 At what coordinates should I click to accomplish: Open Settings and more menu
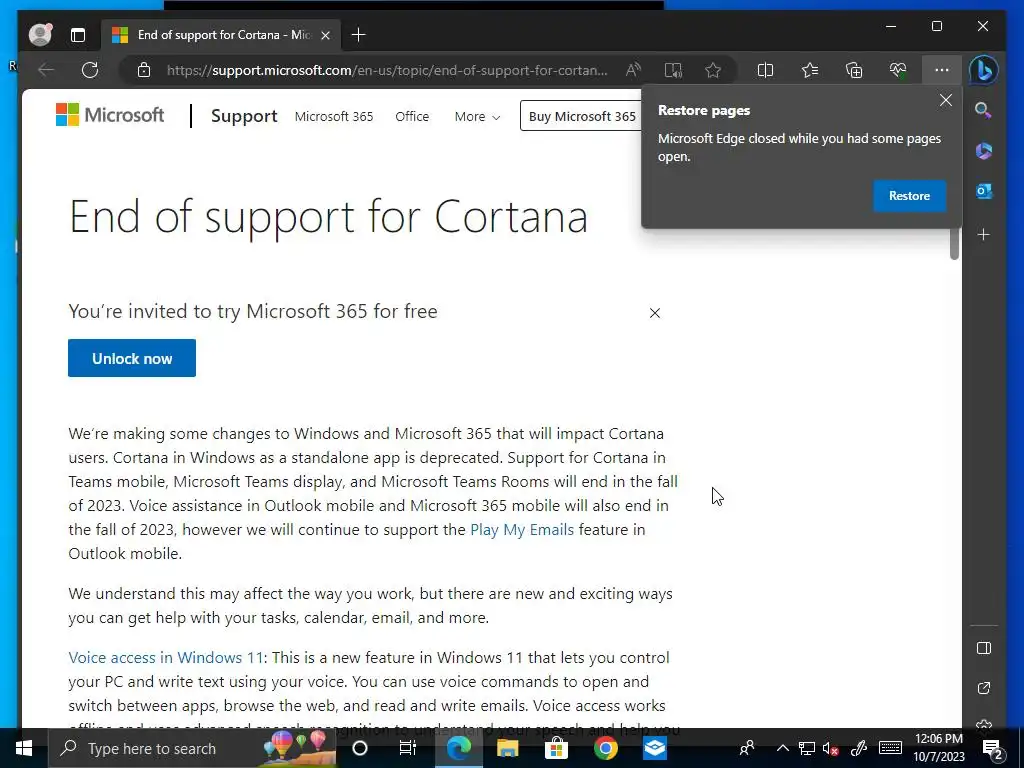point(941,70)
